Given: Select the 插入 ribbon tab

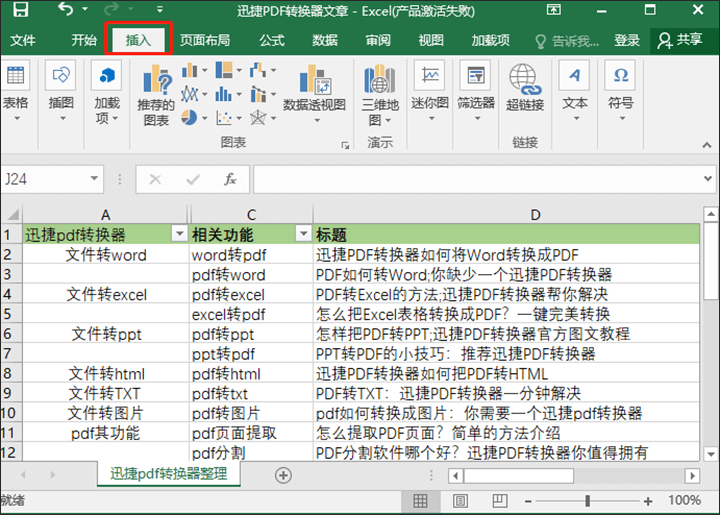Looking at the screenshot, I should pos(138,40).
